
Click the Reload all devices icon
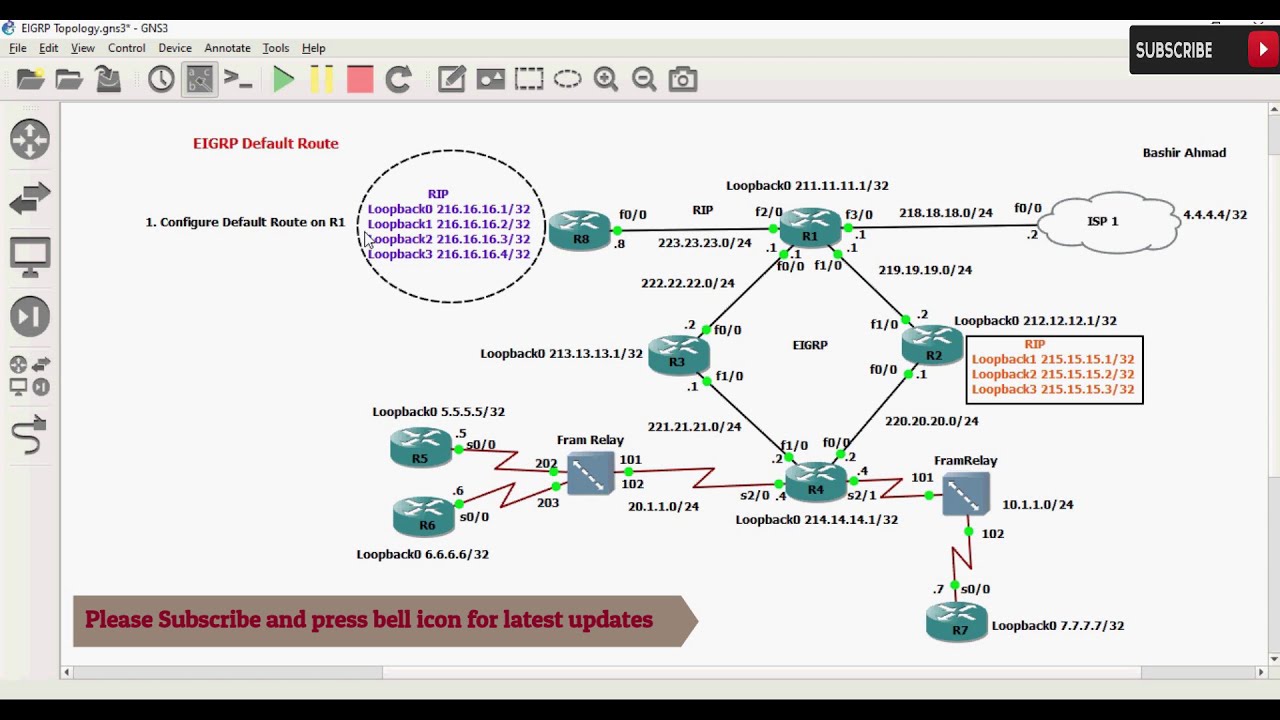click(x=399, y=79)
